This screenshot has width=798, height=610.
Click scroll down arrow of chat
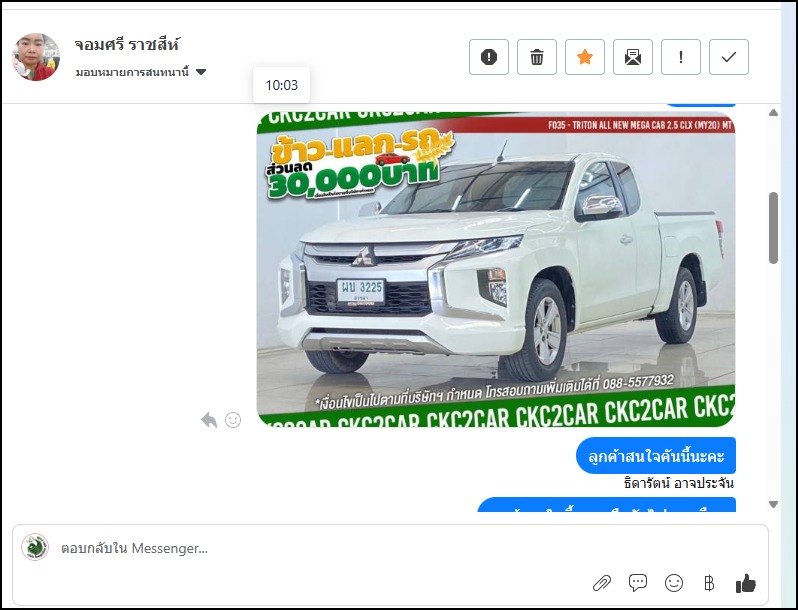tap(774, 505)
